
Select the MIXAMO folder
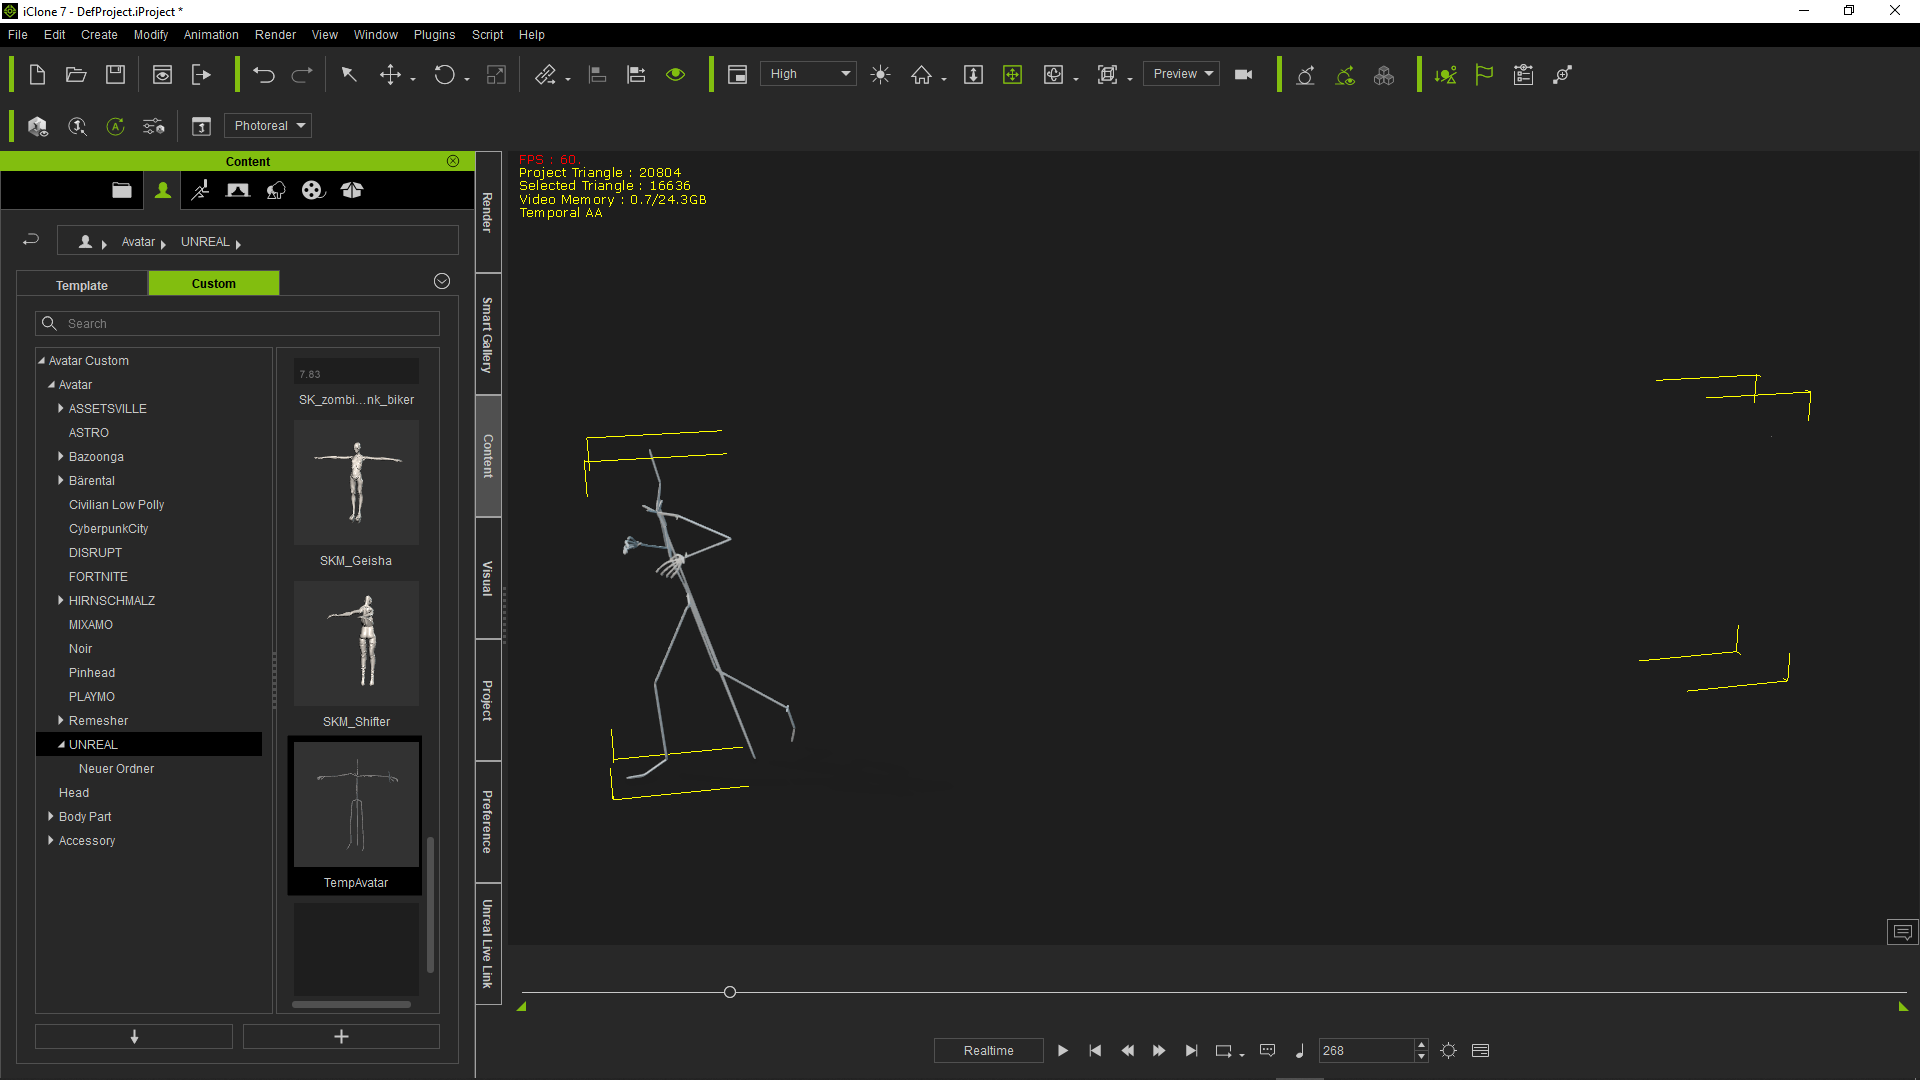tap(91, 624)
